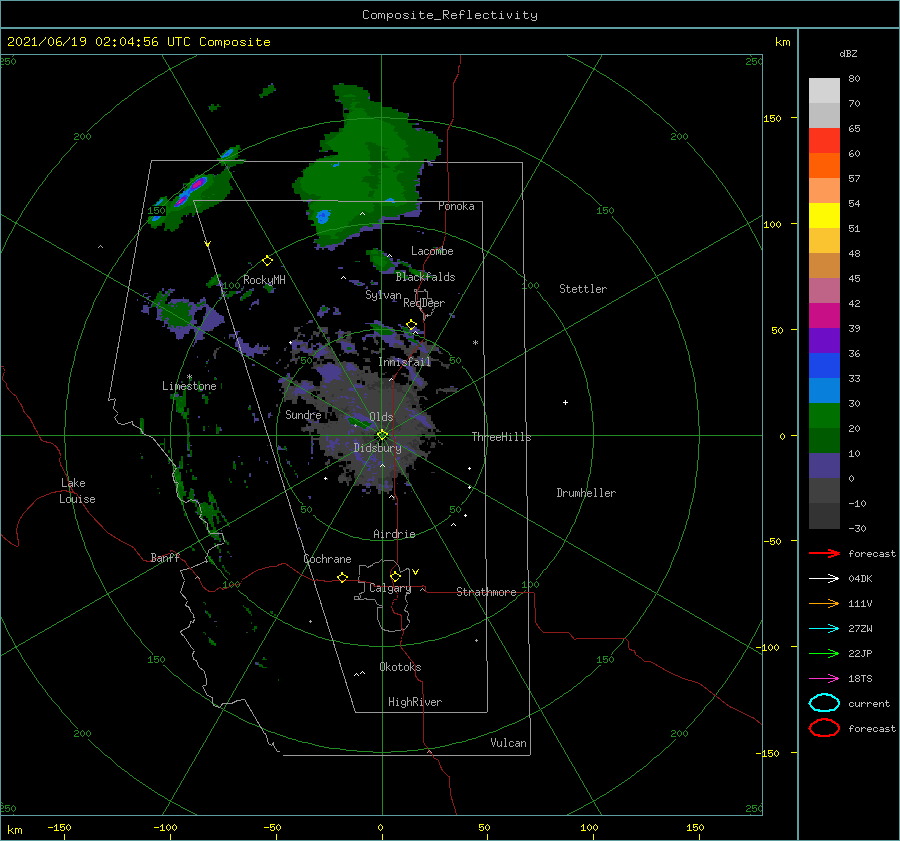The height and width of the screenshot is (841, 900).
Task: Click the cyan current ellipse in legend
Action: (x=824, y=703)
